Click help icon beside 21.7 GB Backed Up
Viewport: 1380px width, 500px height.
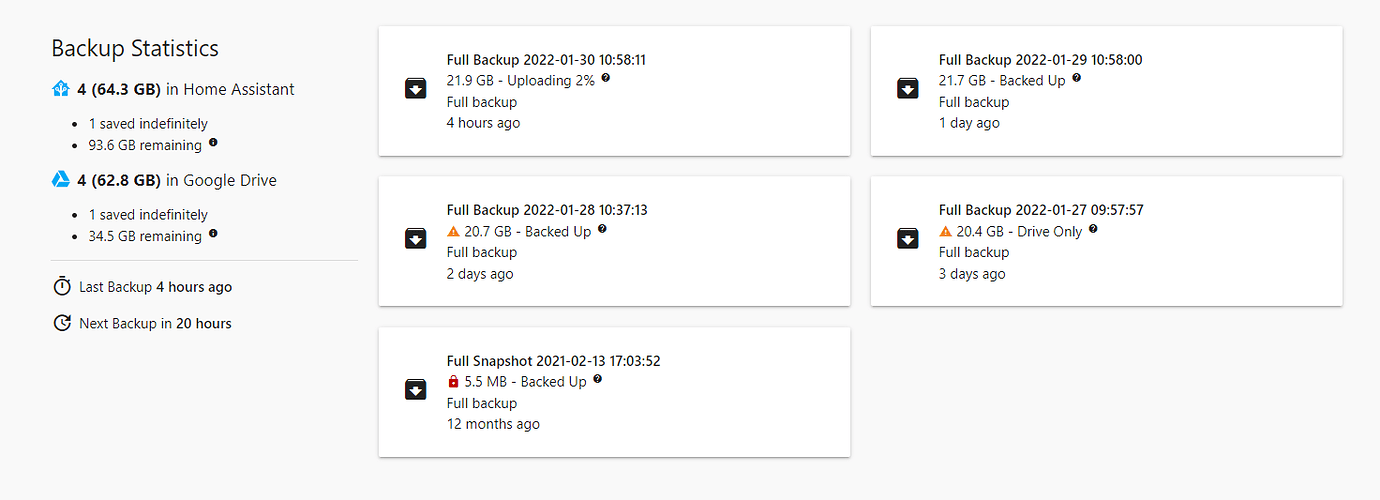[1077, 78]
